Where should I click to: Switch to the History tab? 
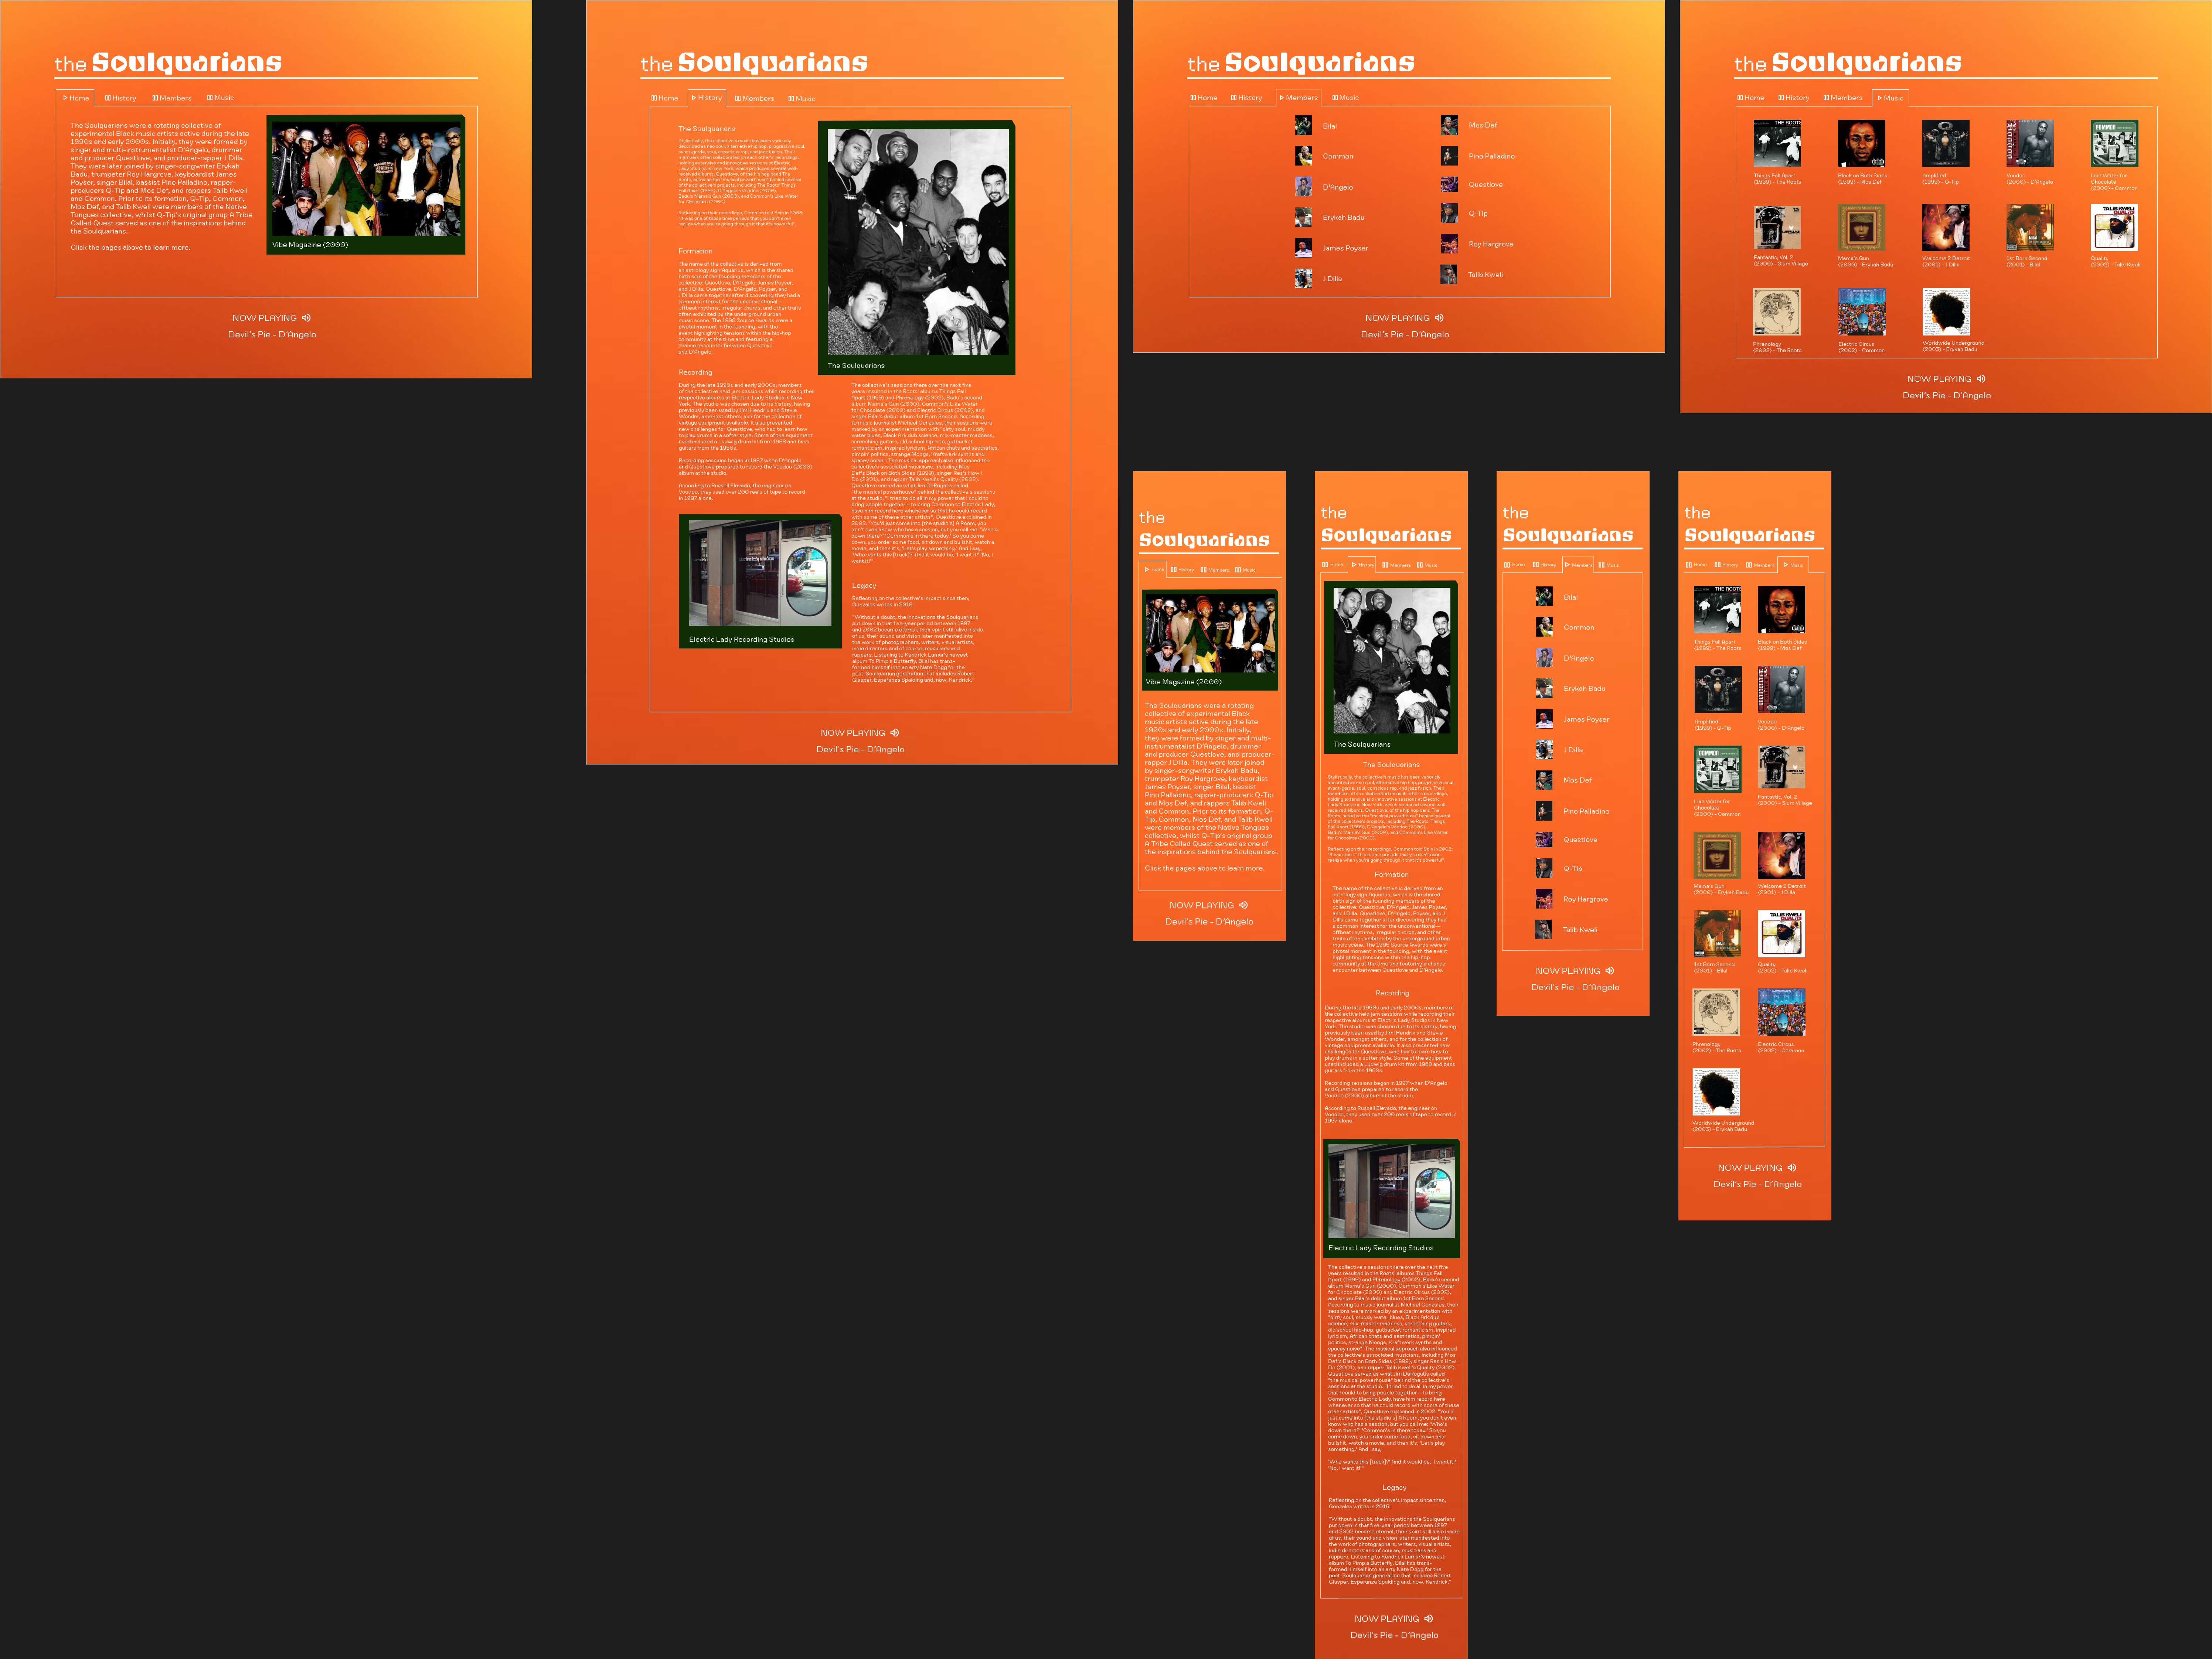[122, 97]
